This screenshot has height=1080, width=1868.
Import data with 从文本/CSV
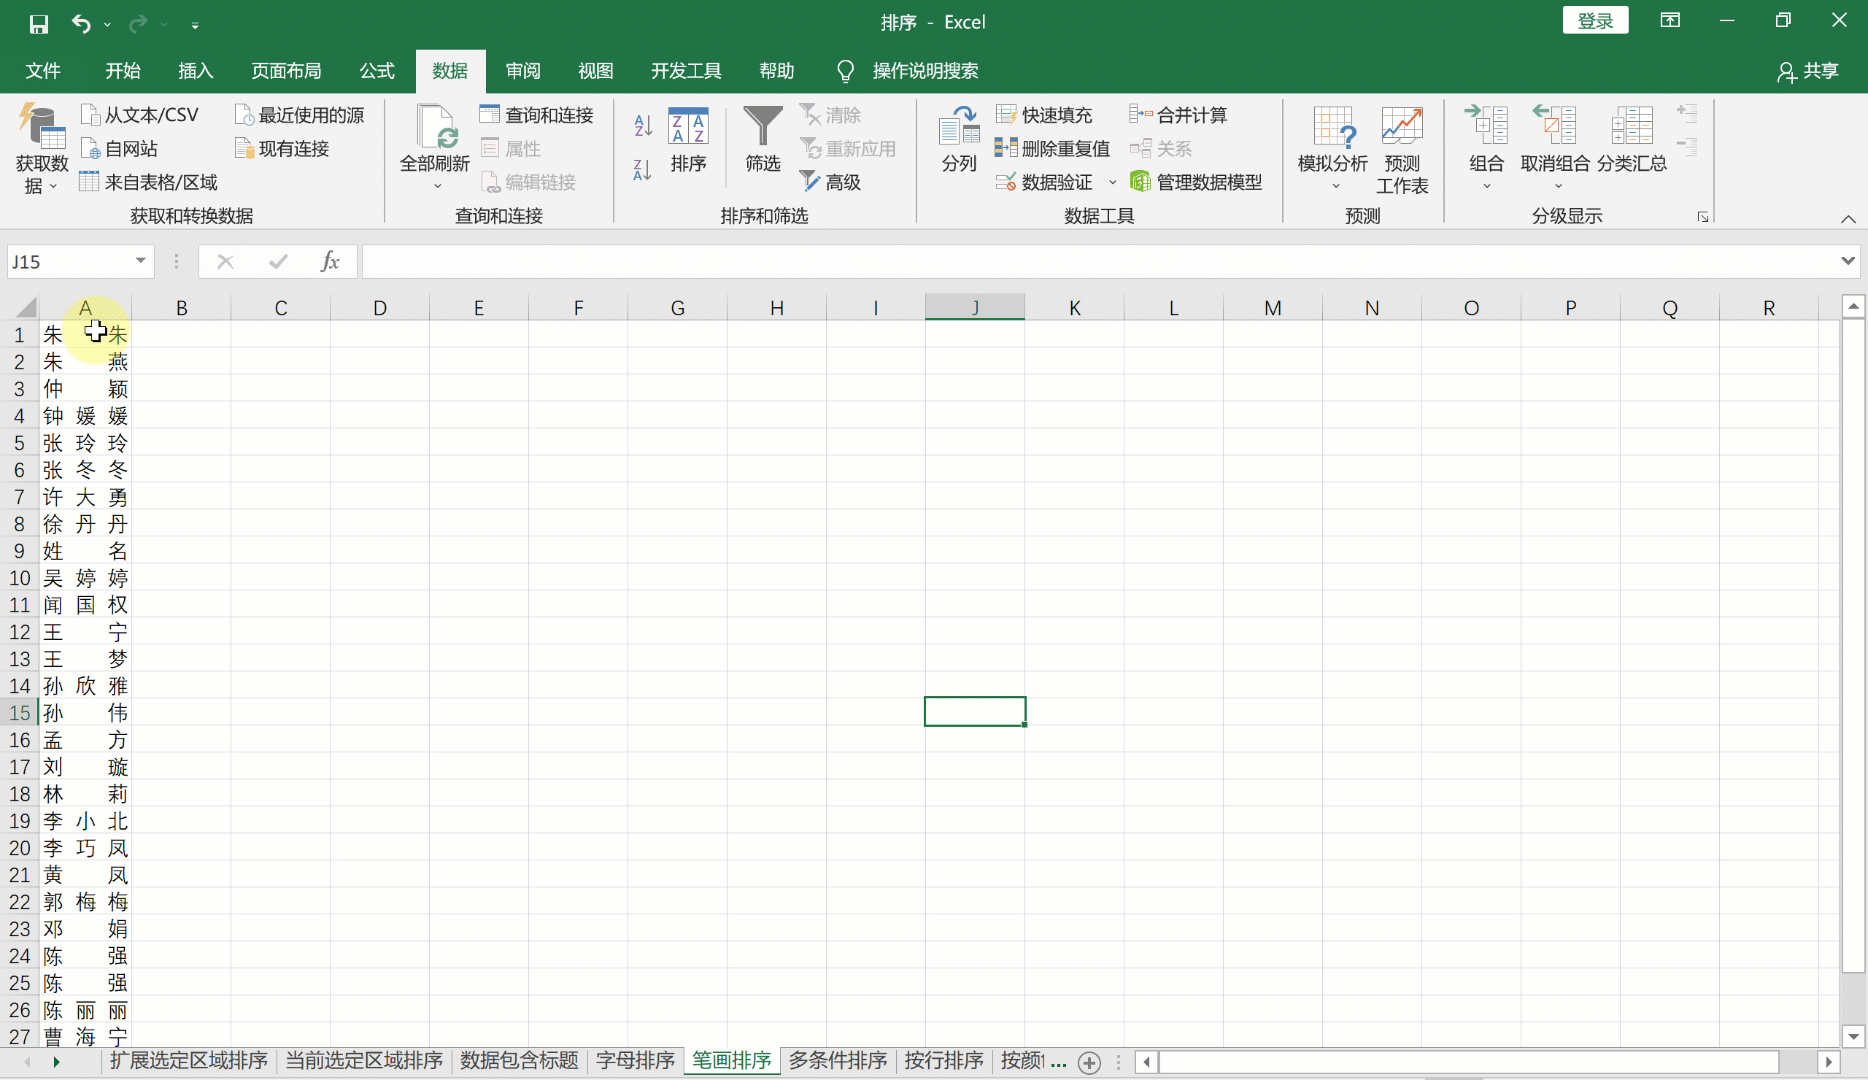(139, 114)
